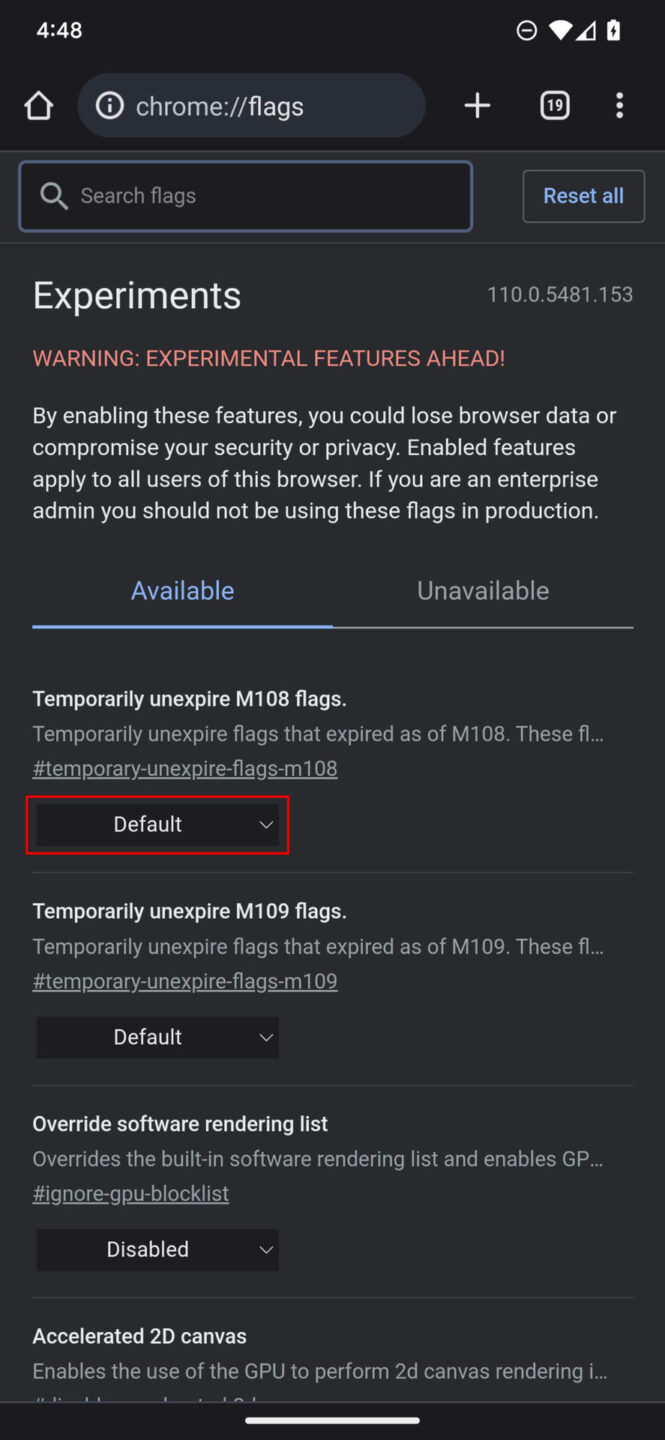Open the temporary-unexpire-flags-m109 link
Viewport: 665px width, 1440px height.
(185, 981)
